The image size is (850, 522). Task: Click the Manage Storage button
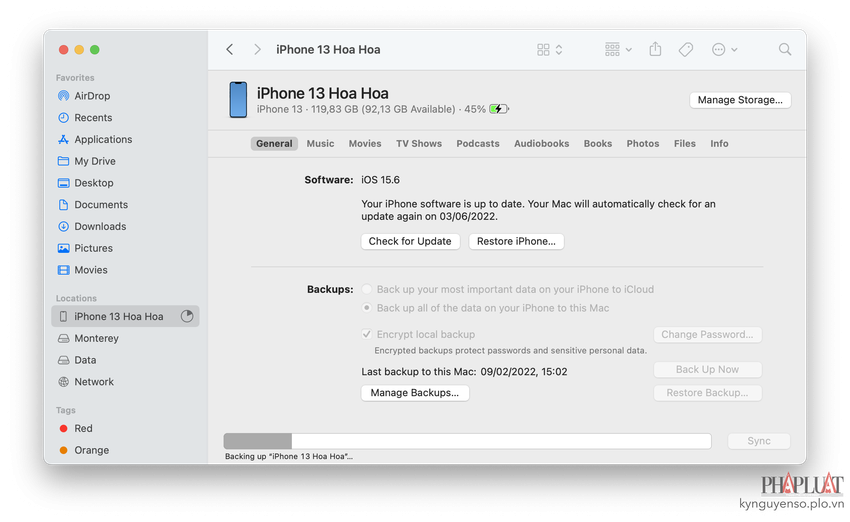(x=740, y=100)
